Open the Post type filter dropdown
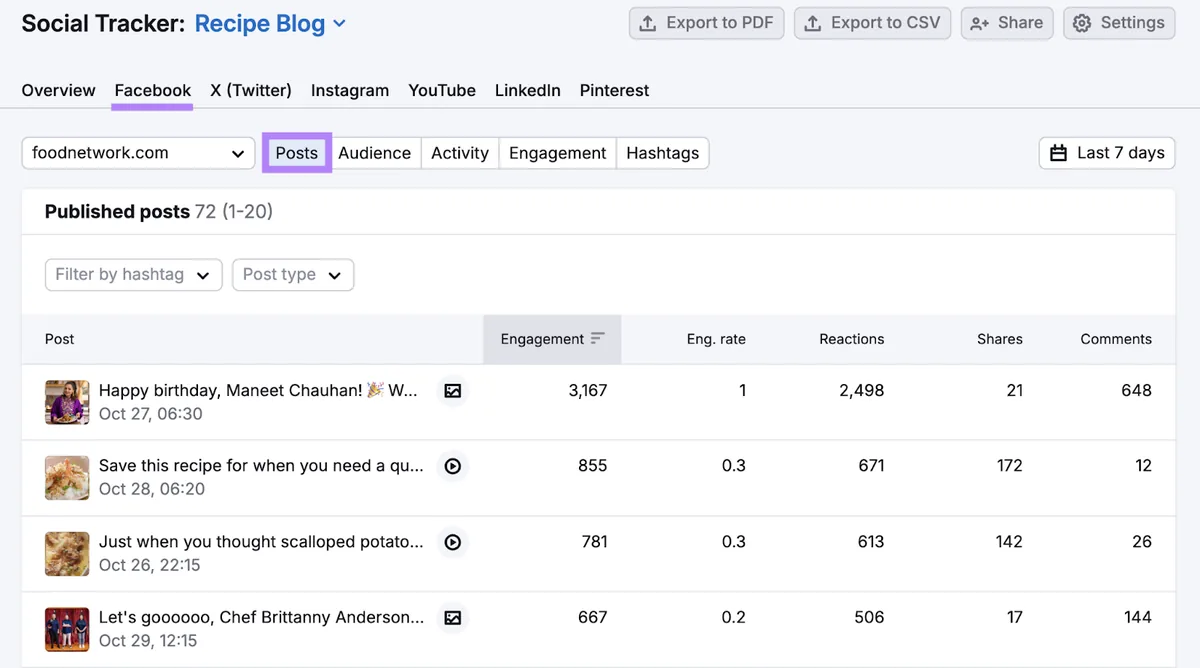 293,275
